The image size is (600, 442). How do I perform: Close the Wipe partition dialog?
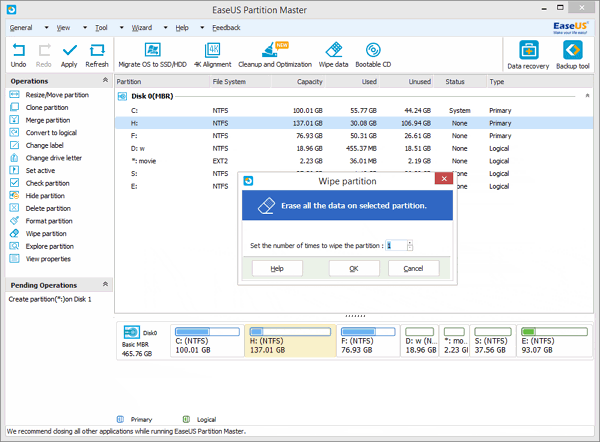point(444,179)
